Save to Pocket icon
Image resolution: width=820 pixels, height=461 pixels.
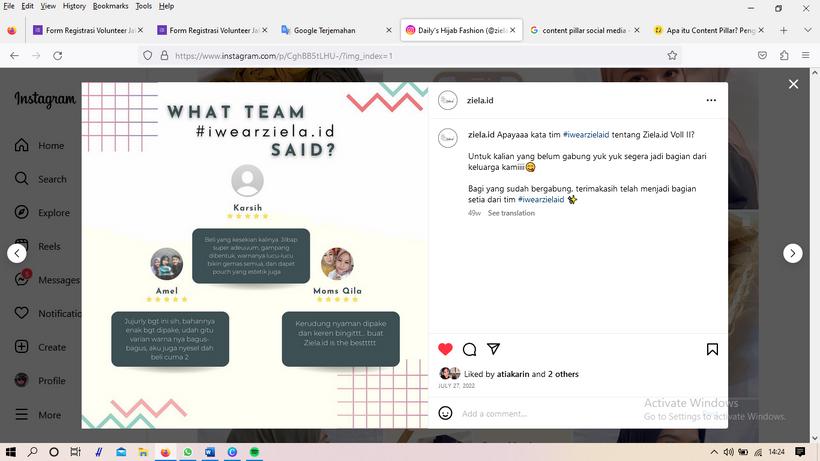point(762,55)
